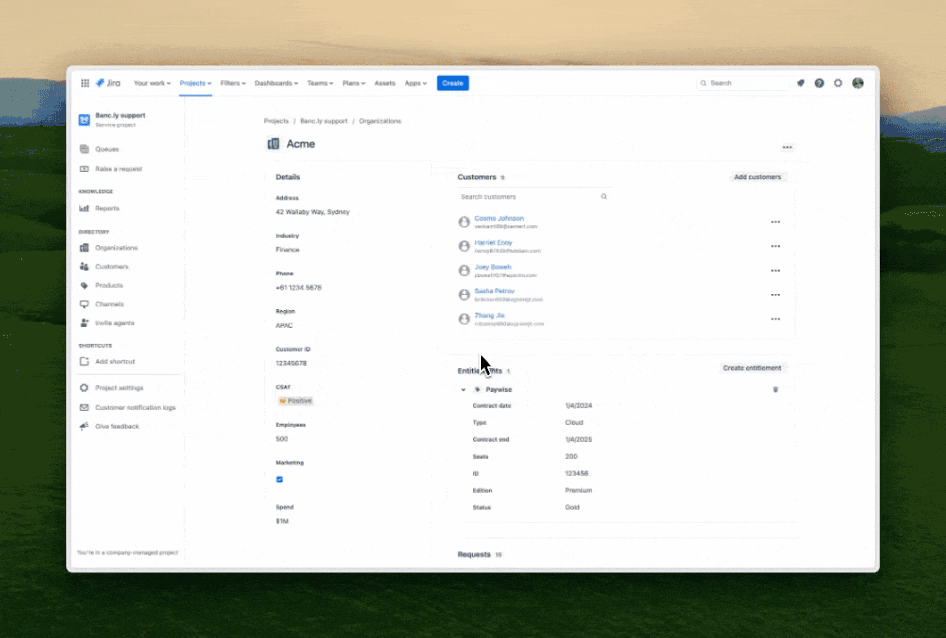Image resolution: width=946 pixels, height=638 pixels.
Task: Click the Add shortcut icon
Action: (x=84, y=362)
